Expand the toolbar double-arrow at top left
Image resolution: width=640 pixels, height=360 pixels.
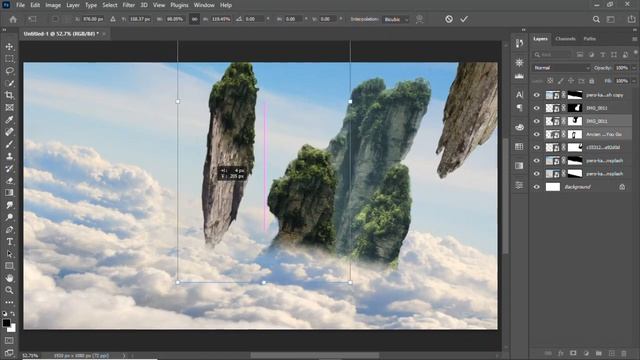[x=4, y=30]
